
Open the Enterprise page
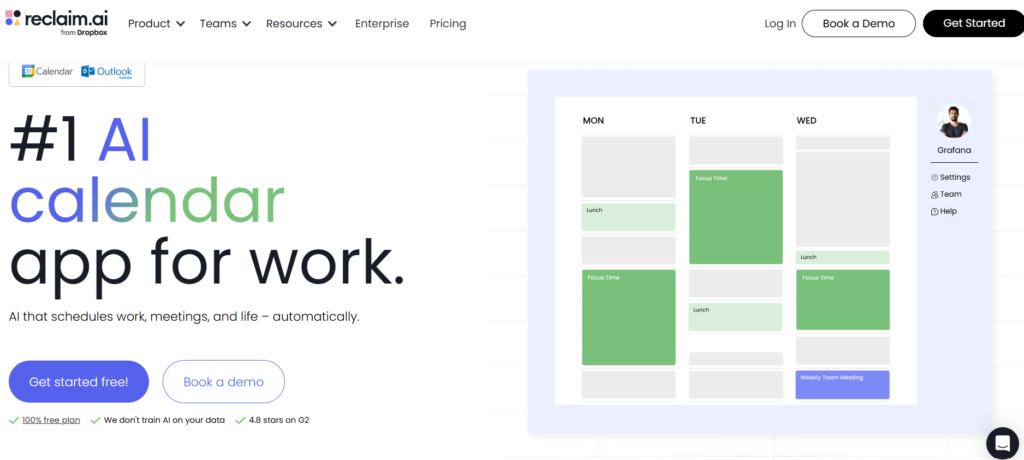pyautogui.click(x=382, y=23)
